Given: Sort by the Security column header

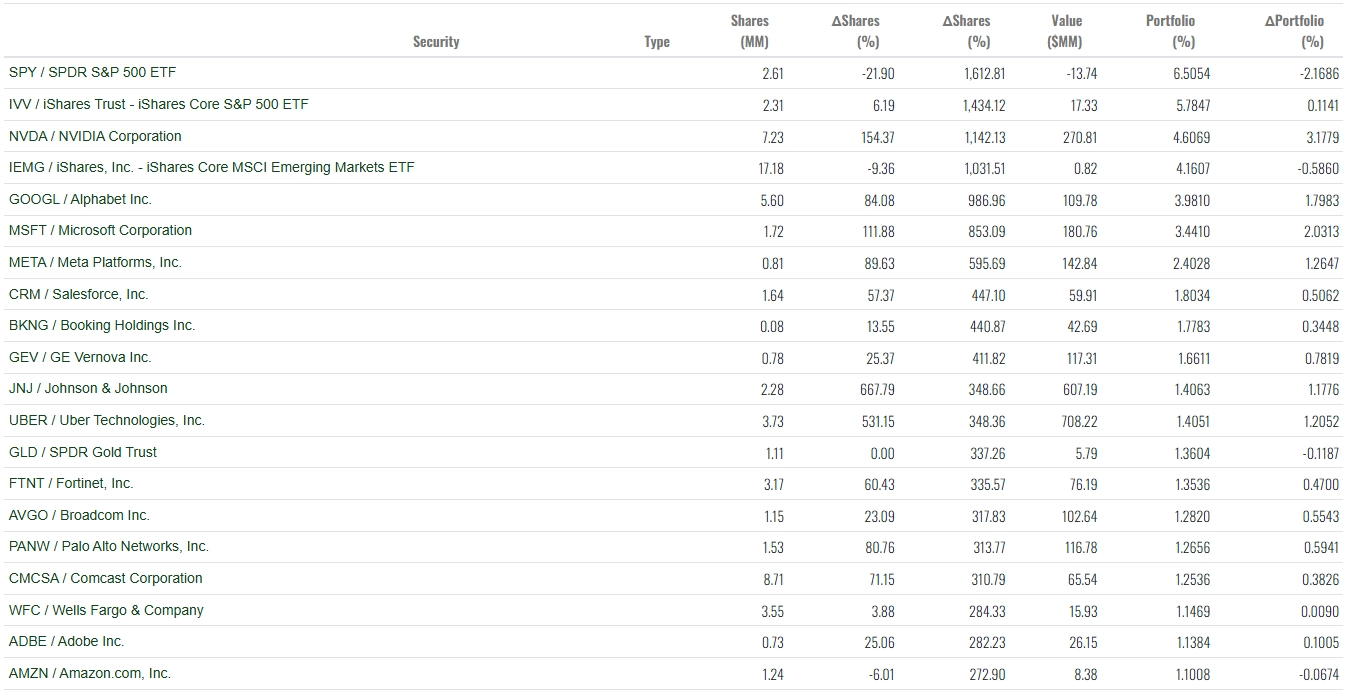Looking at the screenshot, I should point(436,41).
